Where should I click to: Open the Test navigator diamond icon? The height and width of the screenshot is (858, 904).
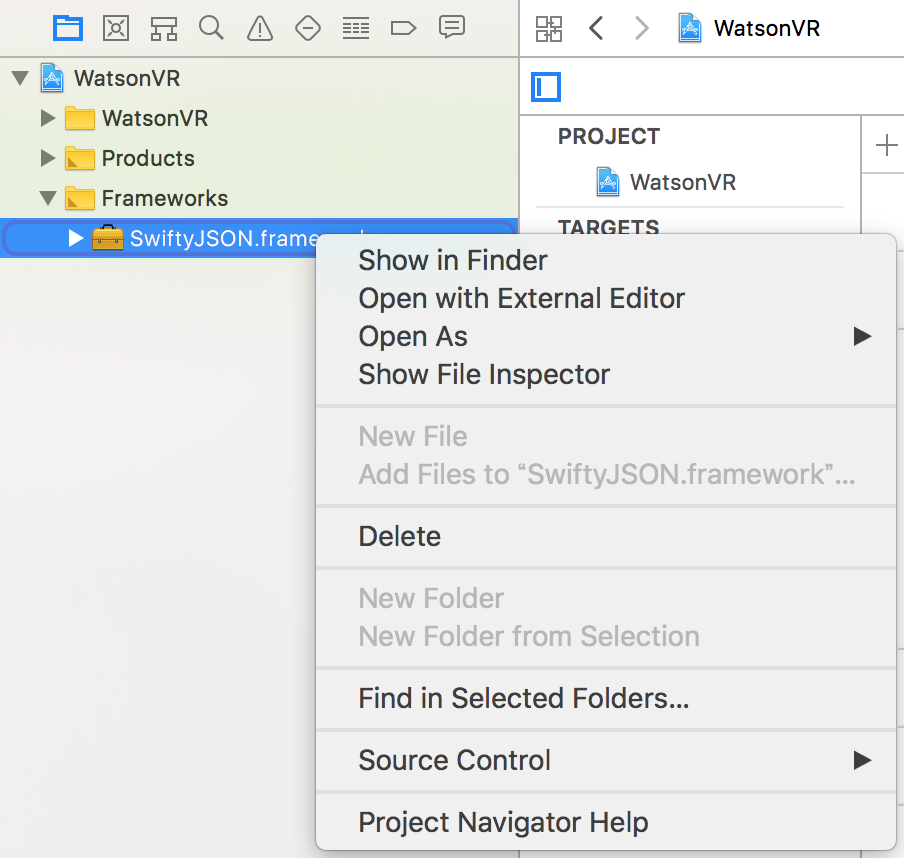(x=308, y=28)
